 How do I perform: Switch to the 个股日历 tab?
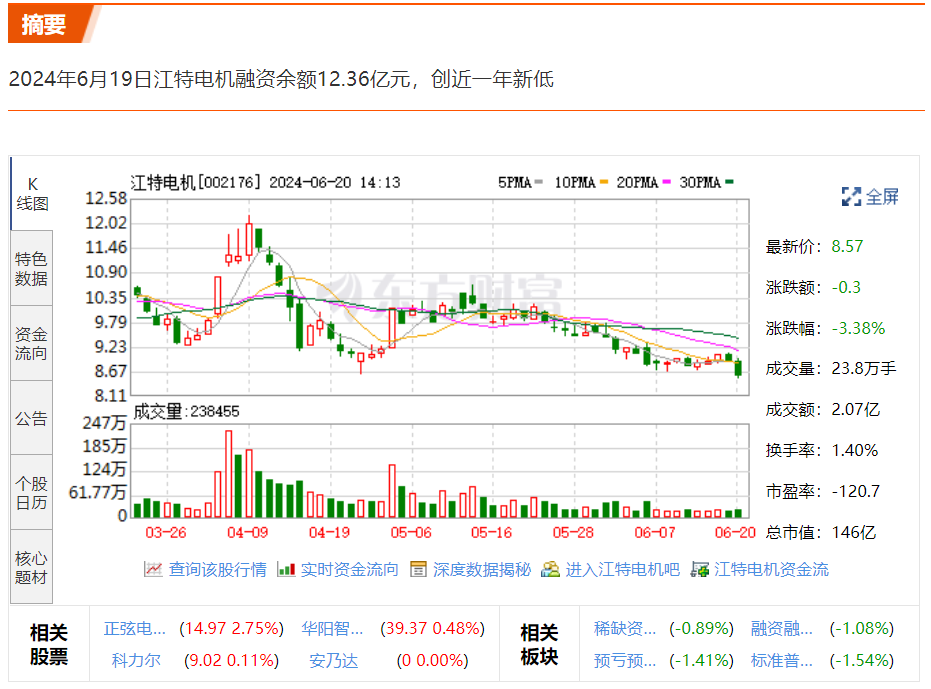click(x=31, y=493)
